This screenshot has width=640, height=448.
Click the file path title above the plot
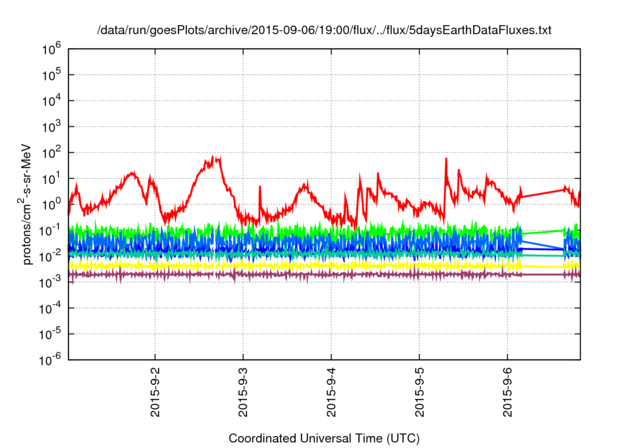click(x=324, y=30)
